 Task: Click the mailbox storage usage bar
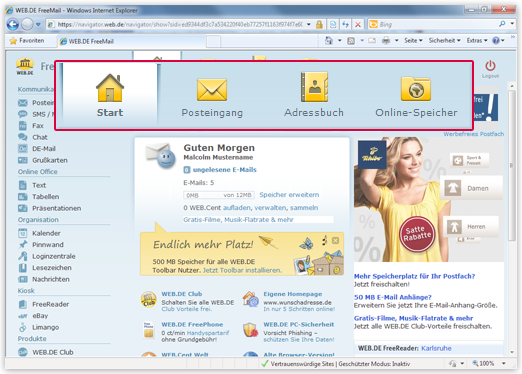(219, 195)
